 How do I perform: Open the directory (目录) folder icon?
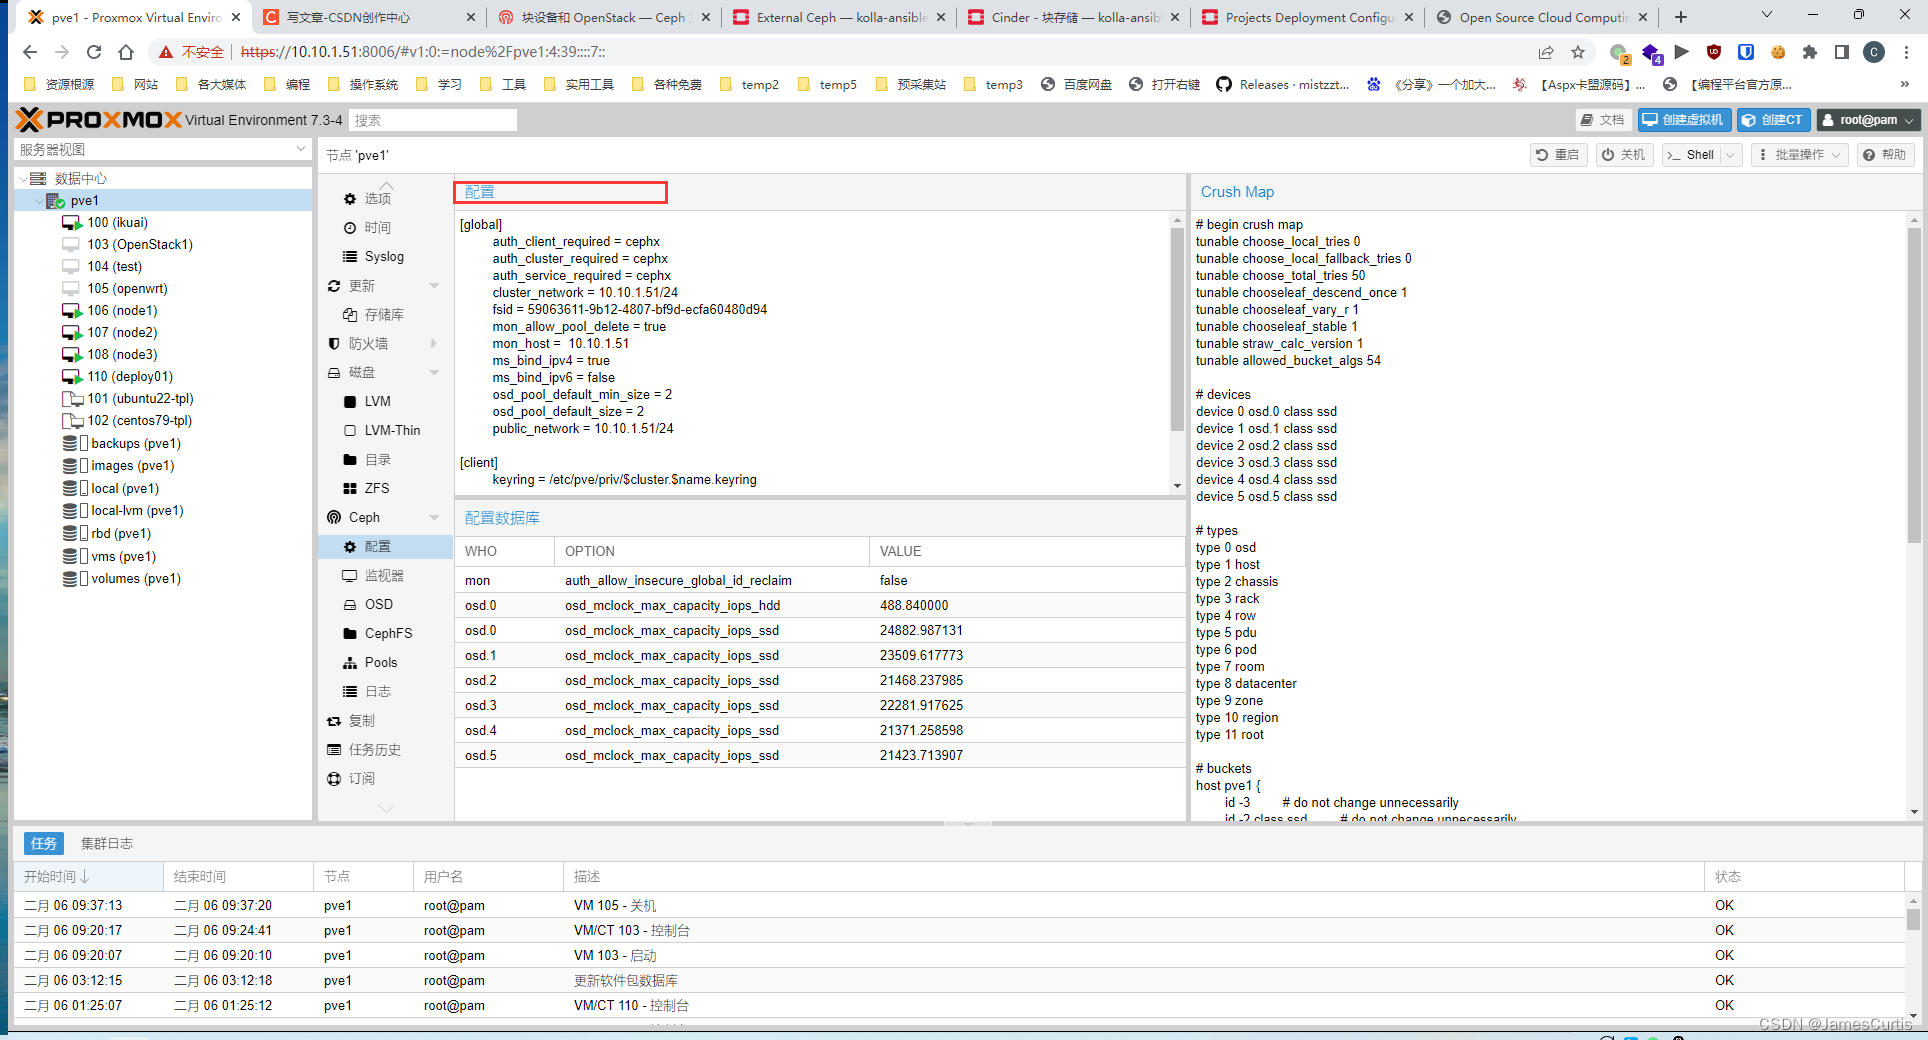(x=350, y=460)
